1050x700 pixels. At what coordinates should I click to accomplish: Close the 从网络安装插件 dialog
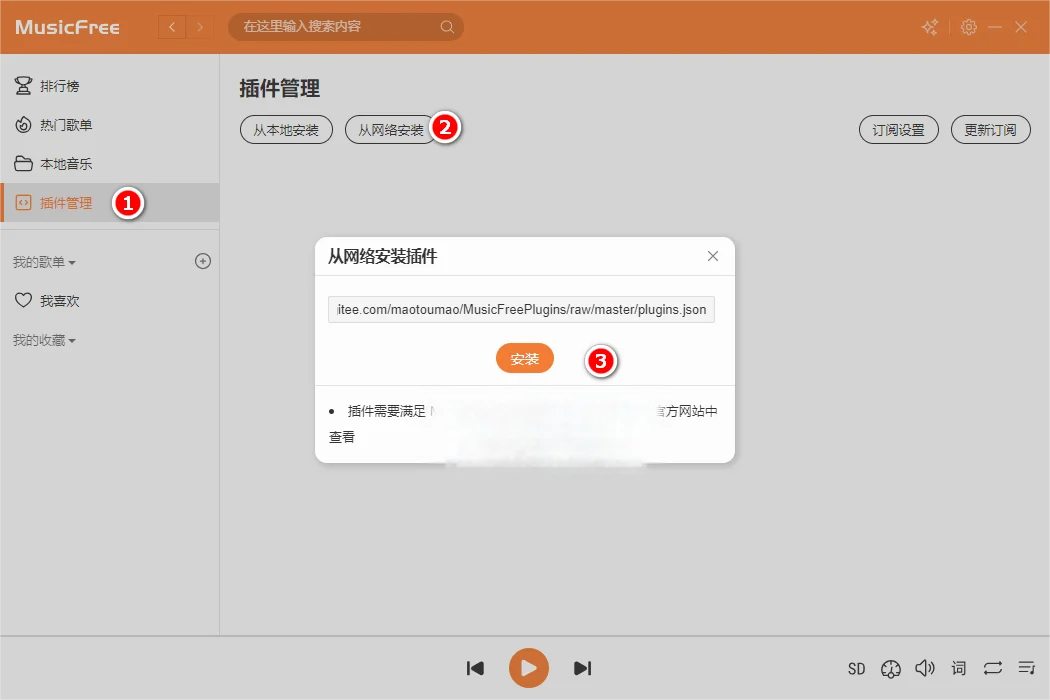pyautogui.click(x=713, y=256)
